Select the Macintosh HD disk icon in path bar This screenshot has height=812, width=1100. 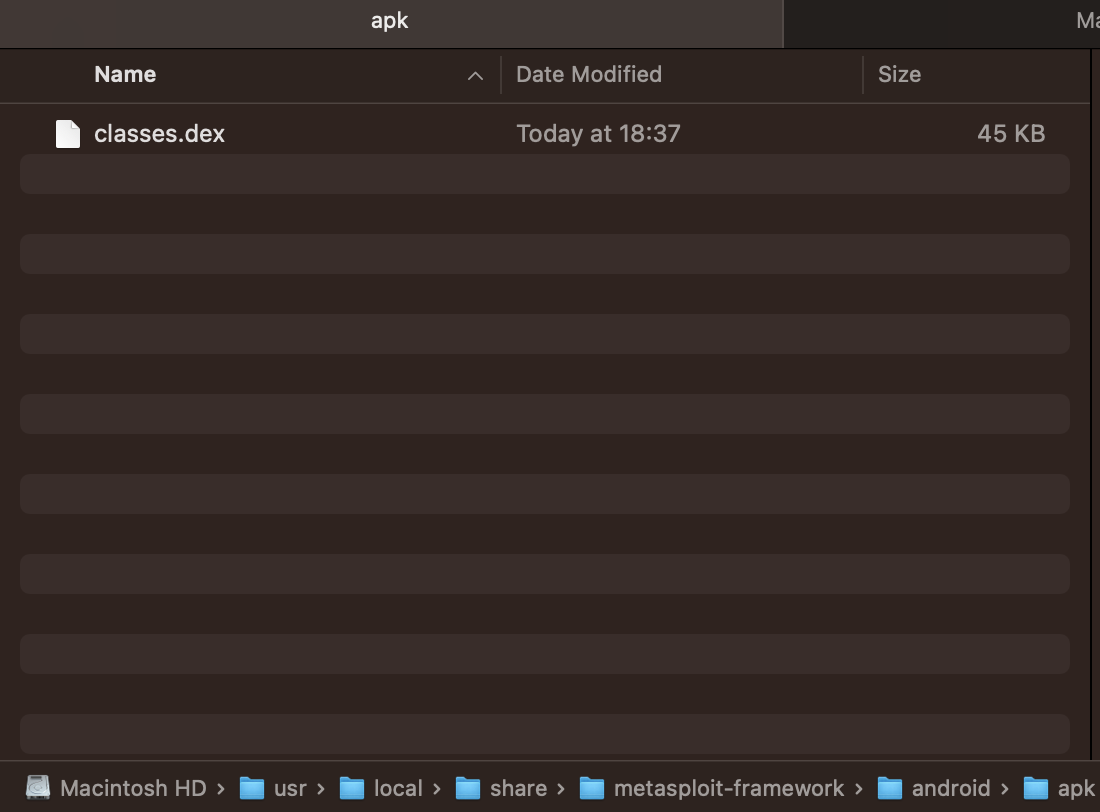click(38, 788)
